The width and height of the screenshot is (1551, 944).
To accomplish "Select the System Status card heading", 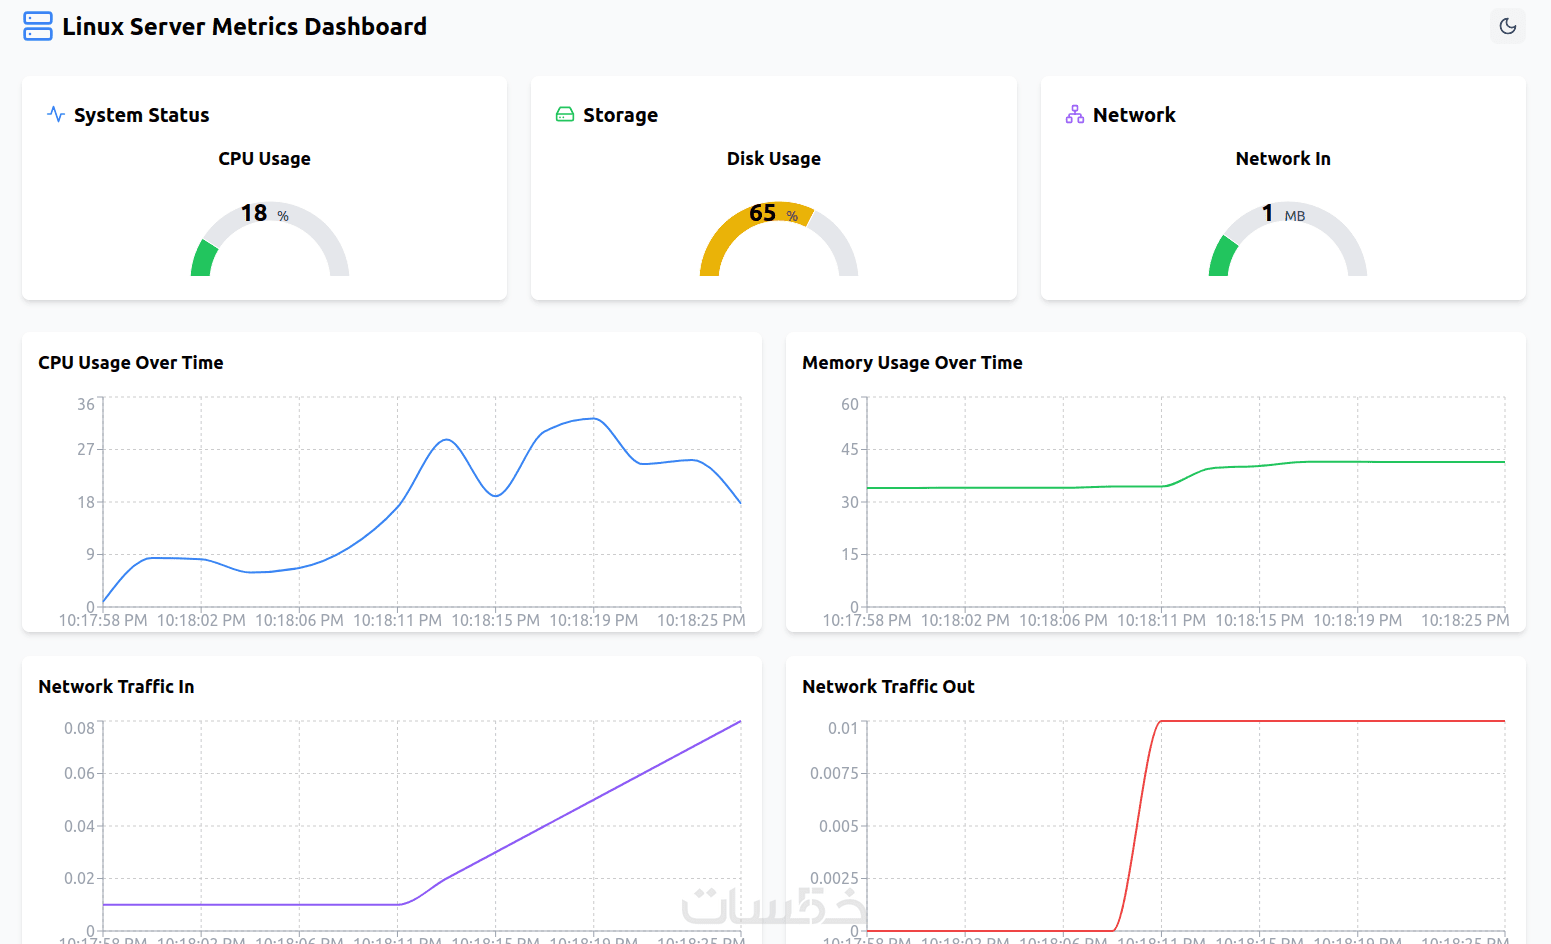I will click(x=141, y=115).
